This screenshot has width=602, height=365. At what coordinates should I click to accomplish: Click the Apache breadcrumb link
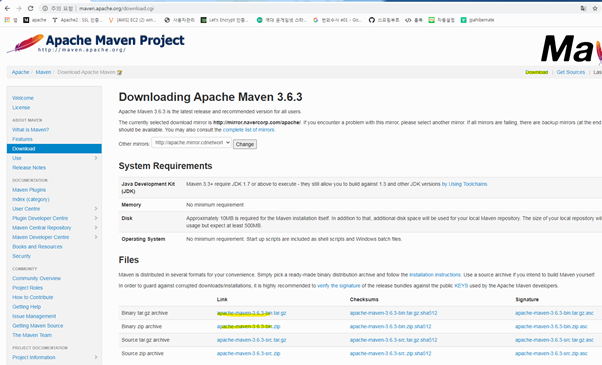click(20, 72)
